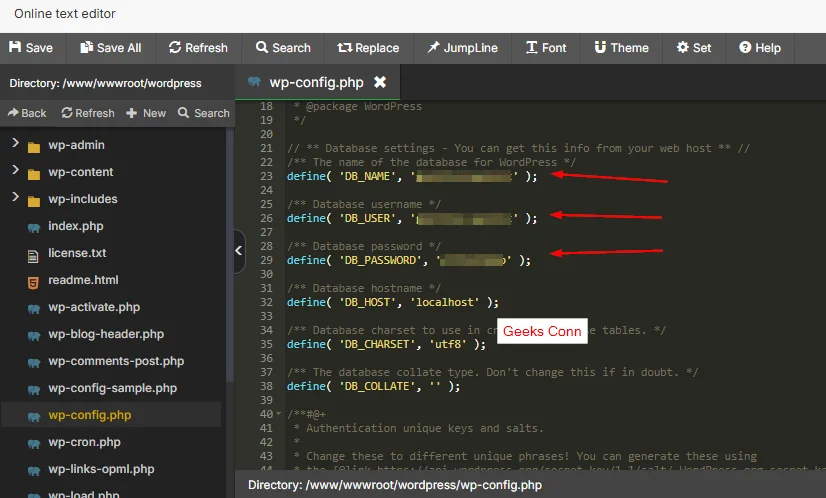Click the PHP elephant icon in the editor tab

point(254,82)
